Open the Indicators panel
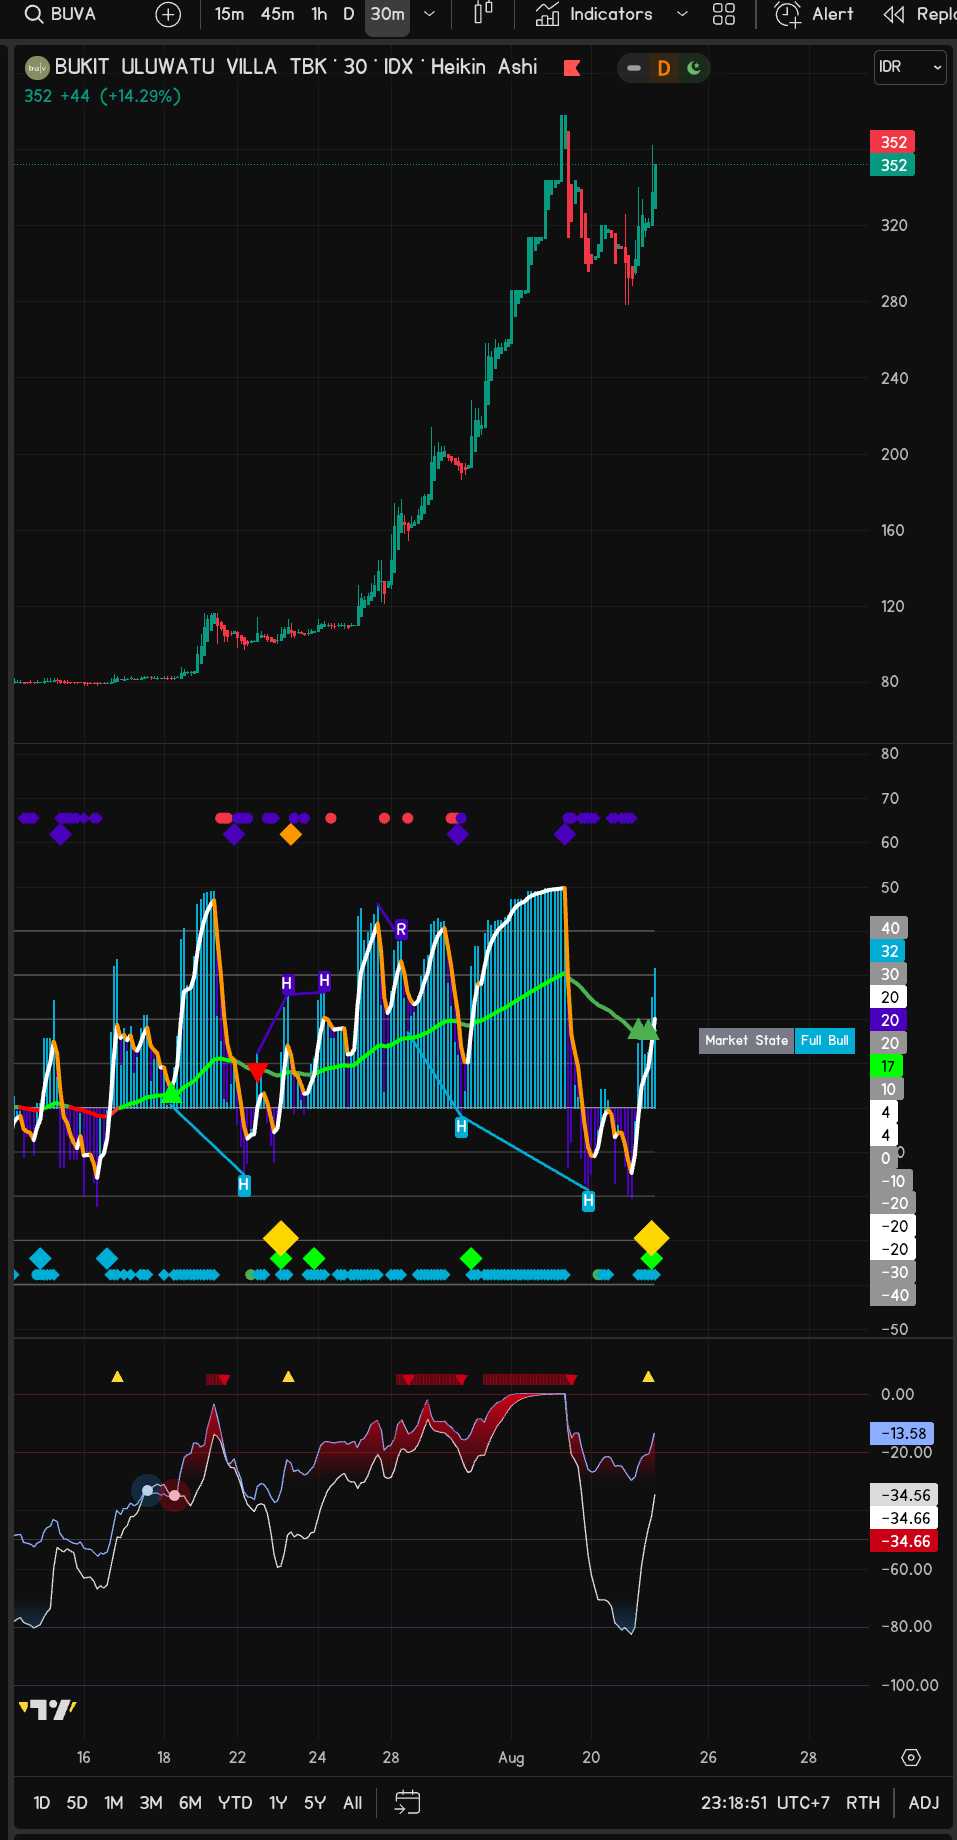This screenshot has width=957, height=1840. coord(594,14)
